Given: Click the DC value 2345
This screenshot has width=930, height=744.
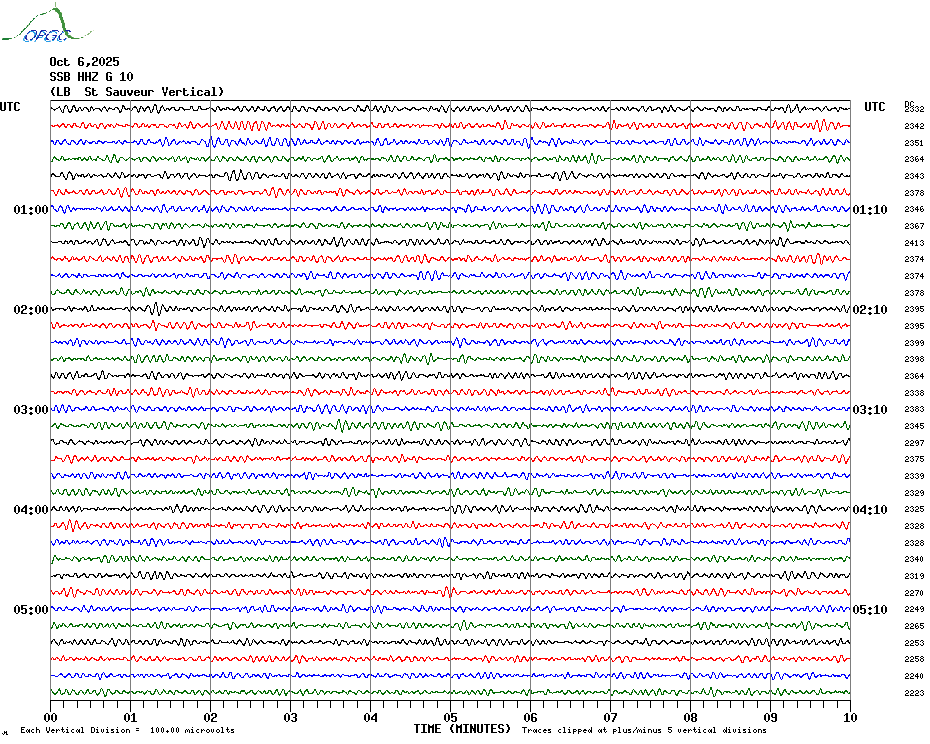Looking at the screenshot, I should (x=914, y=426).
